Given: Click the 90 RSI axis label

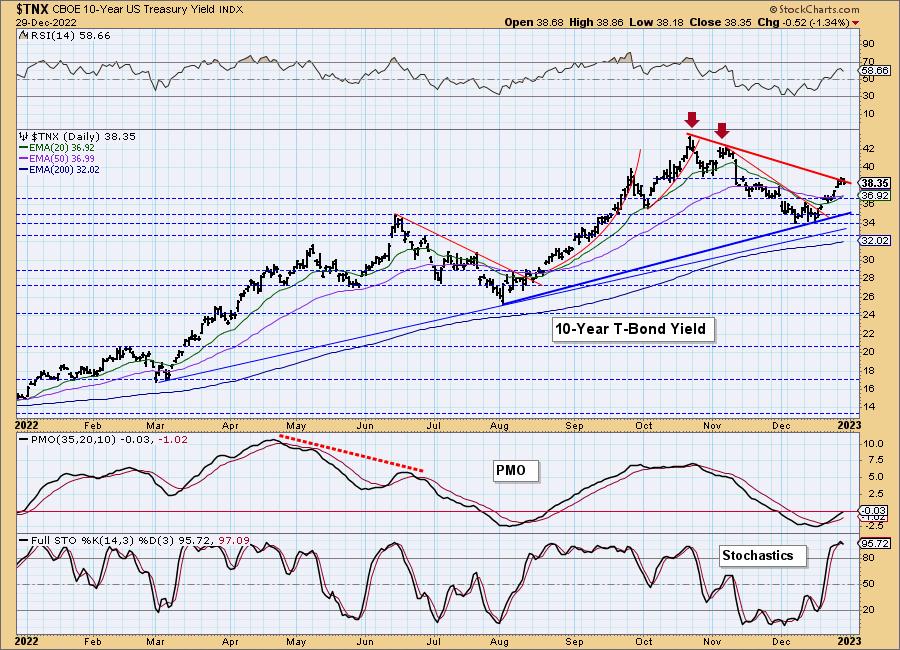Looking at the screenshot, I should [868, 44].
